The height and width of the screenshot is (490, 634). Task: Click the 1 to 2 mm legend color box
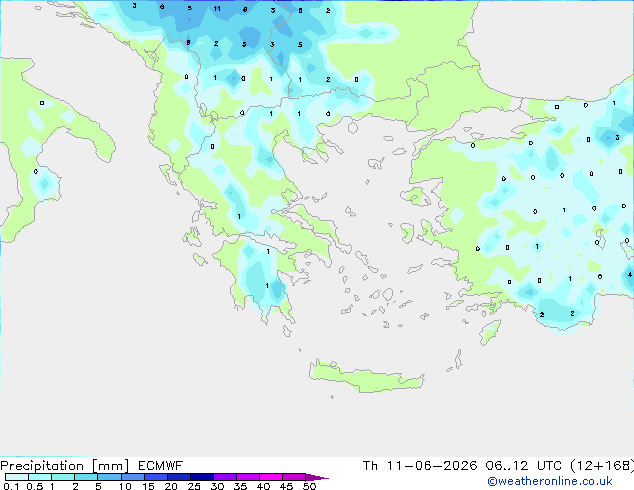(x=63, y=477)
